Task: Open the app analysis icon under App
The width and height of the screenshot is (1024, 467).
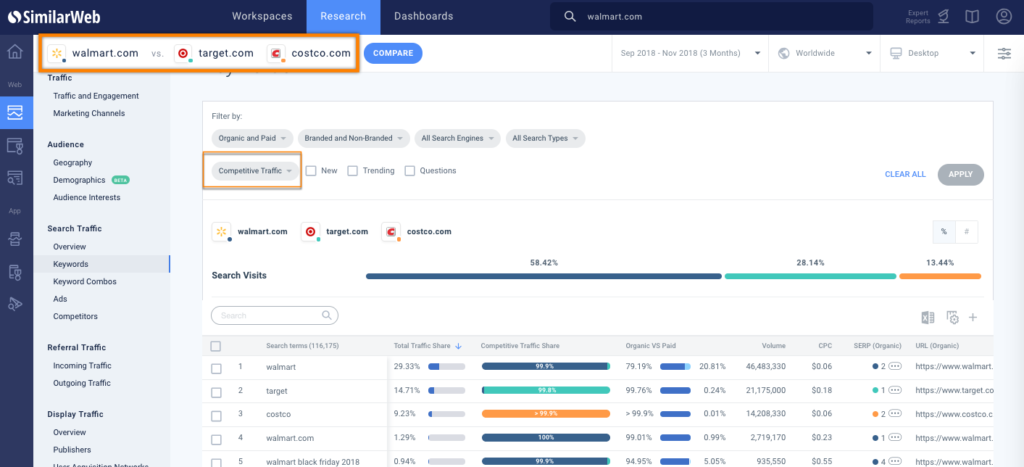Action: 16,240
